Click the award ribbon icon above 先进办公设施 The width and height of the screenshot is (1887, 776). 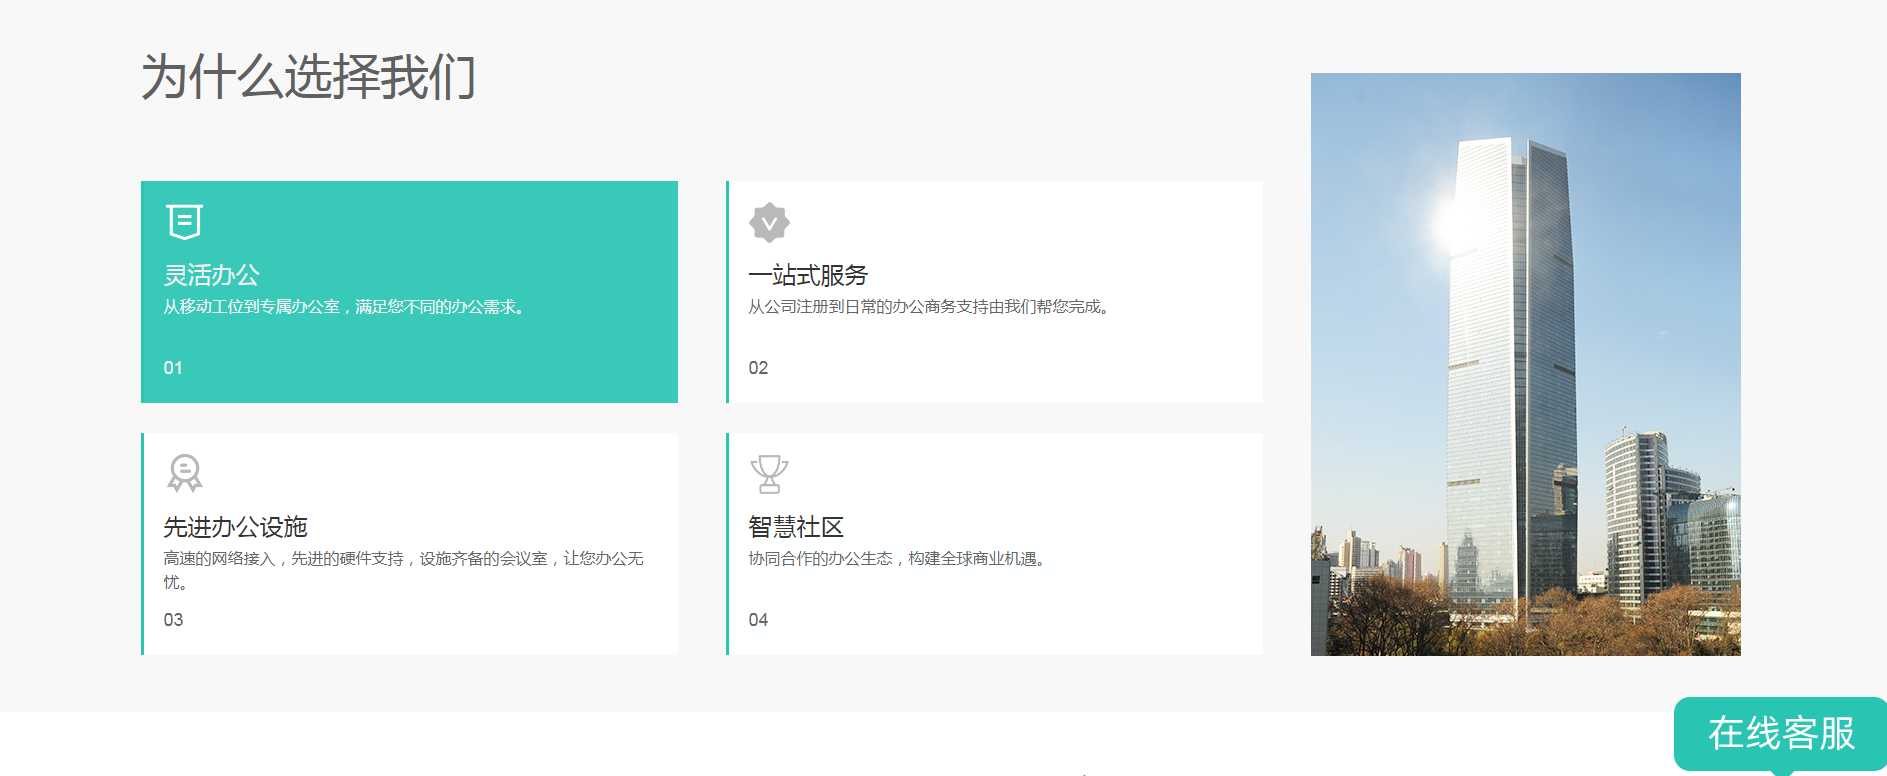[x=184, y=473]
